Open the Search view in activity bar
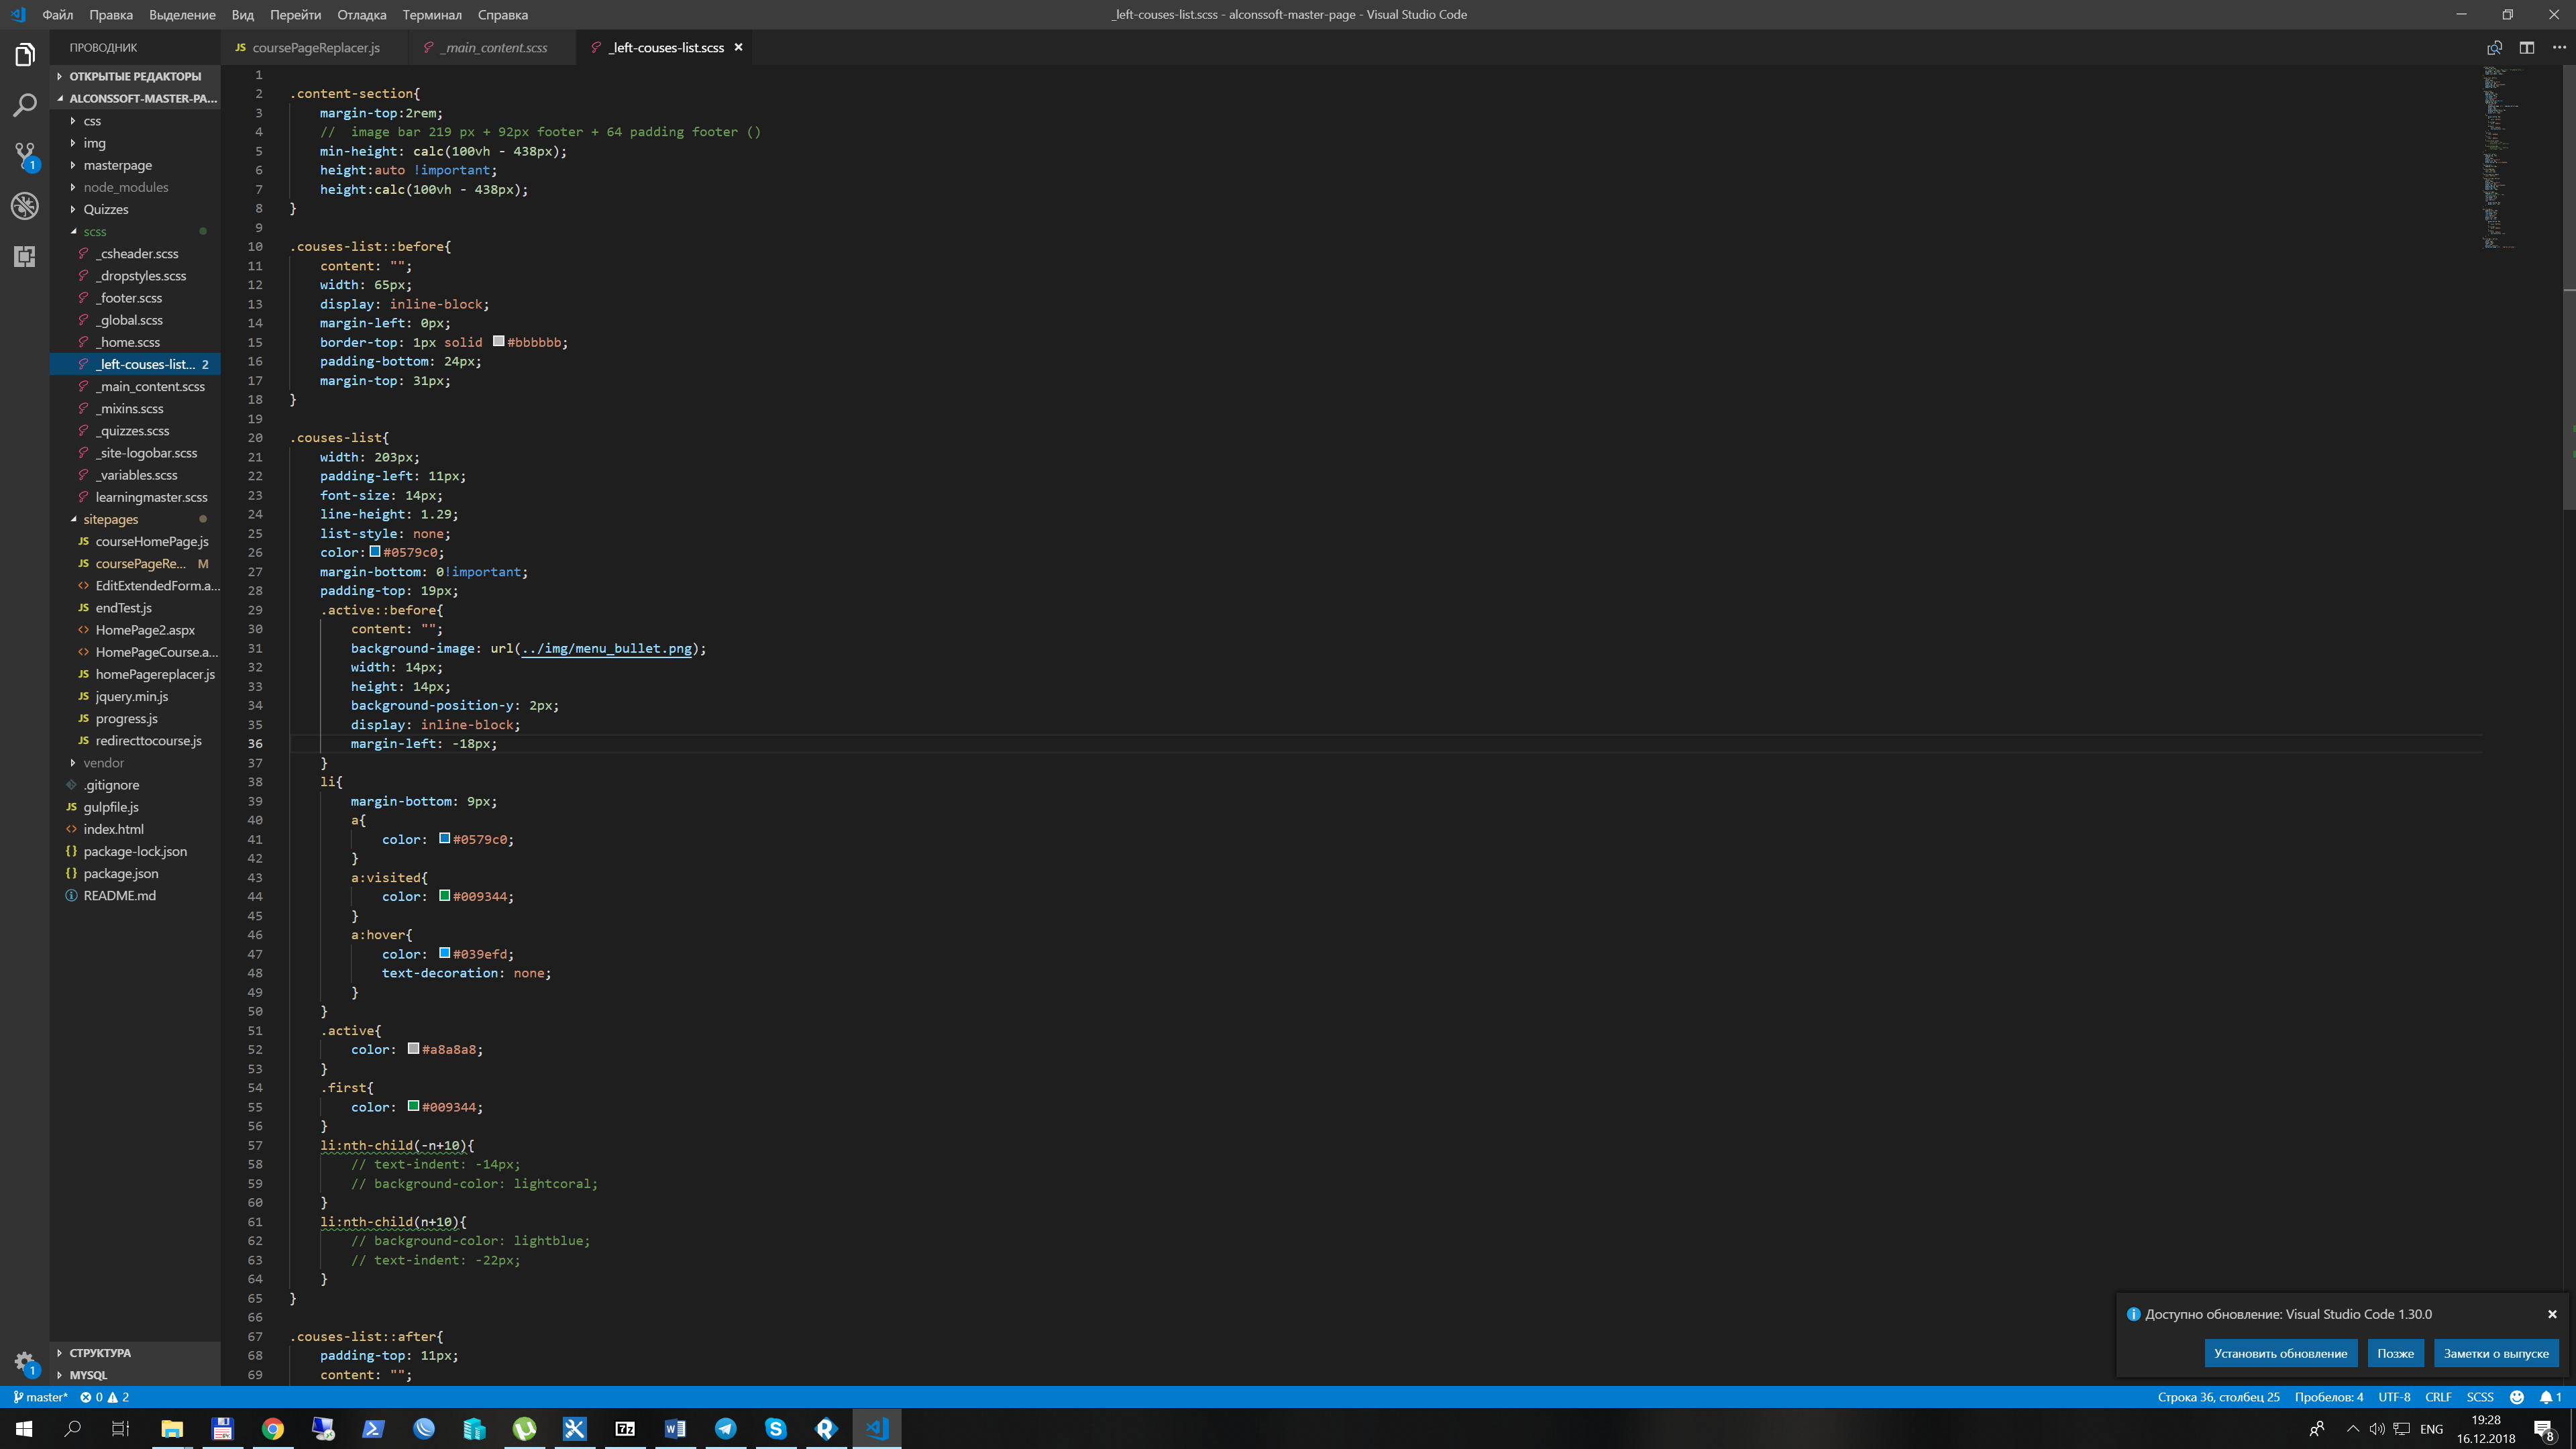Image resolution: width=2576 pixels, height=1449 pixels. [x=25, y=105]
